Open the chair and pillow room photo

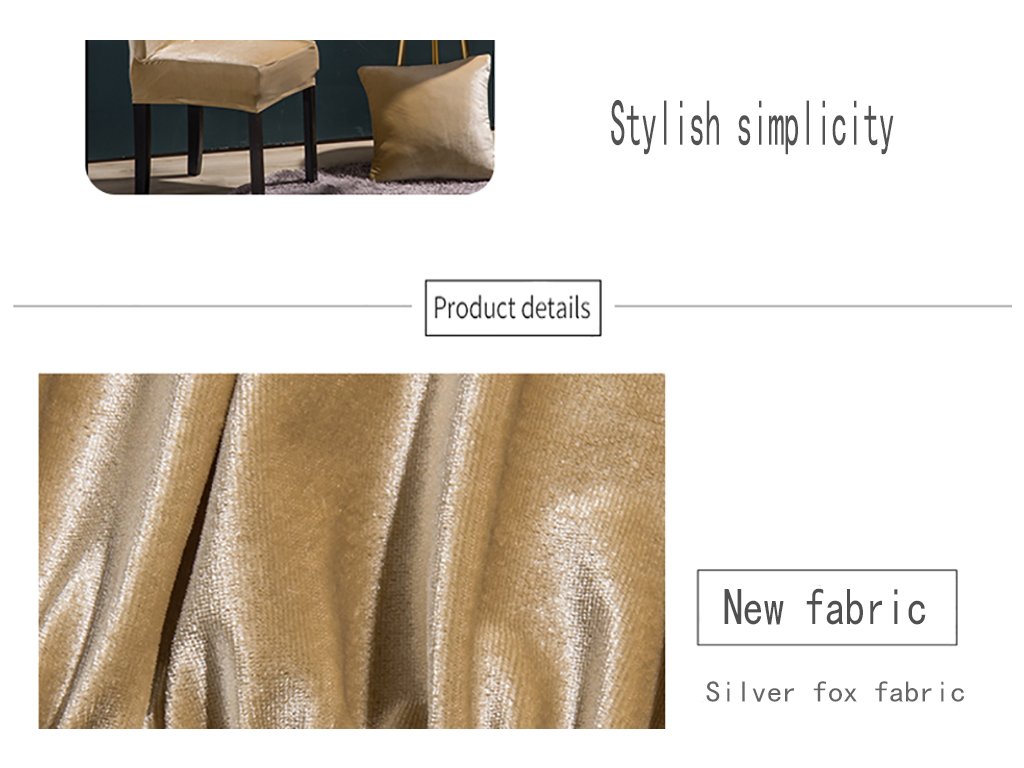pos(290,117)
